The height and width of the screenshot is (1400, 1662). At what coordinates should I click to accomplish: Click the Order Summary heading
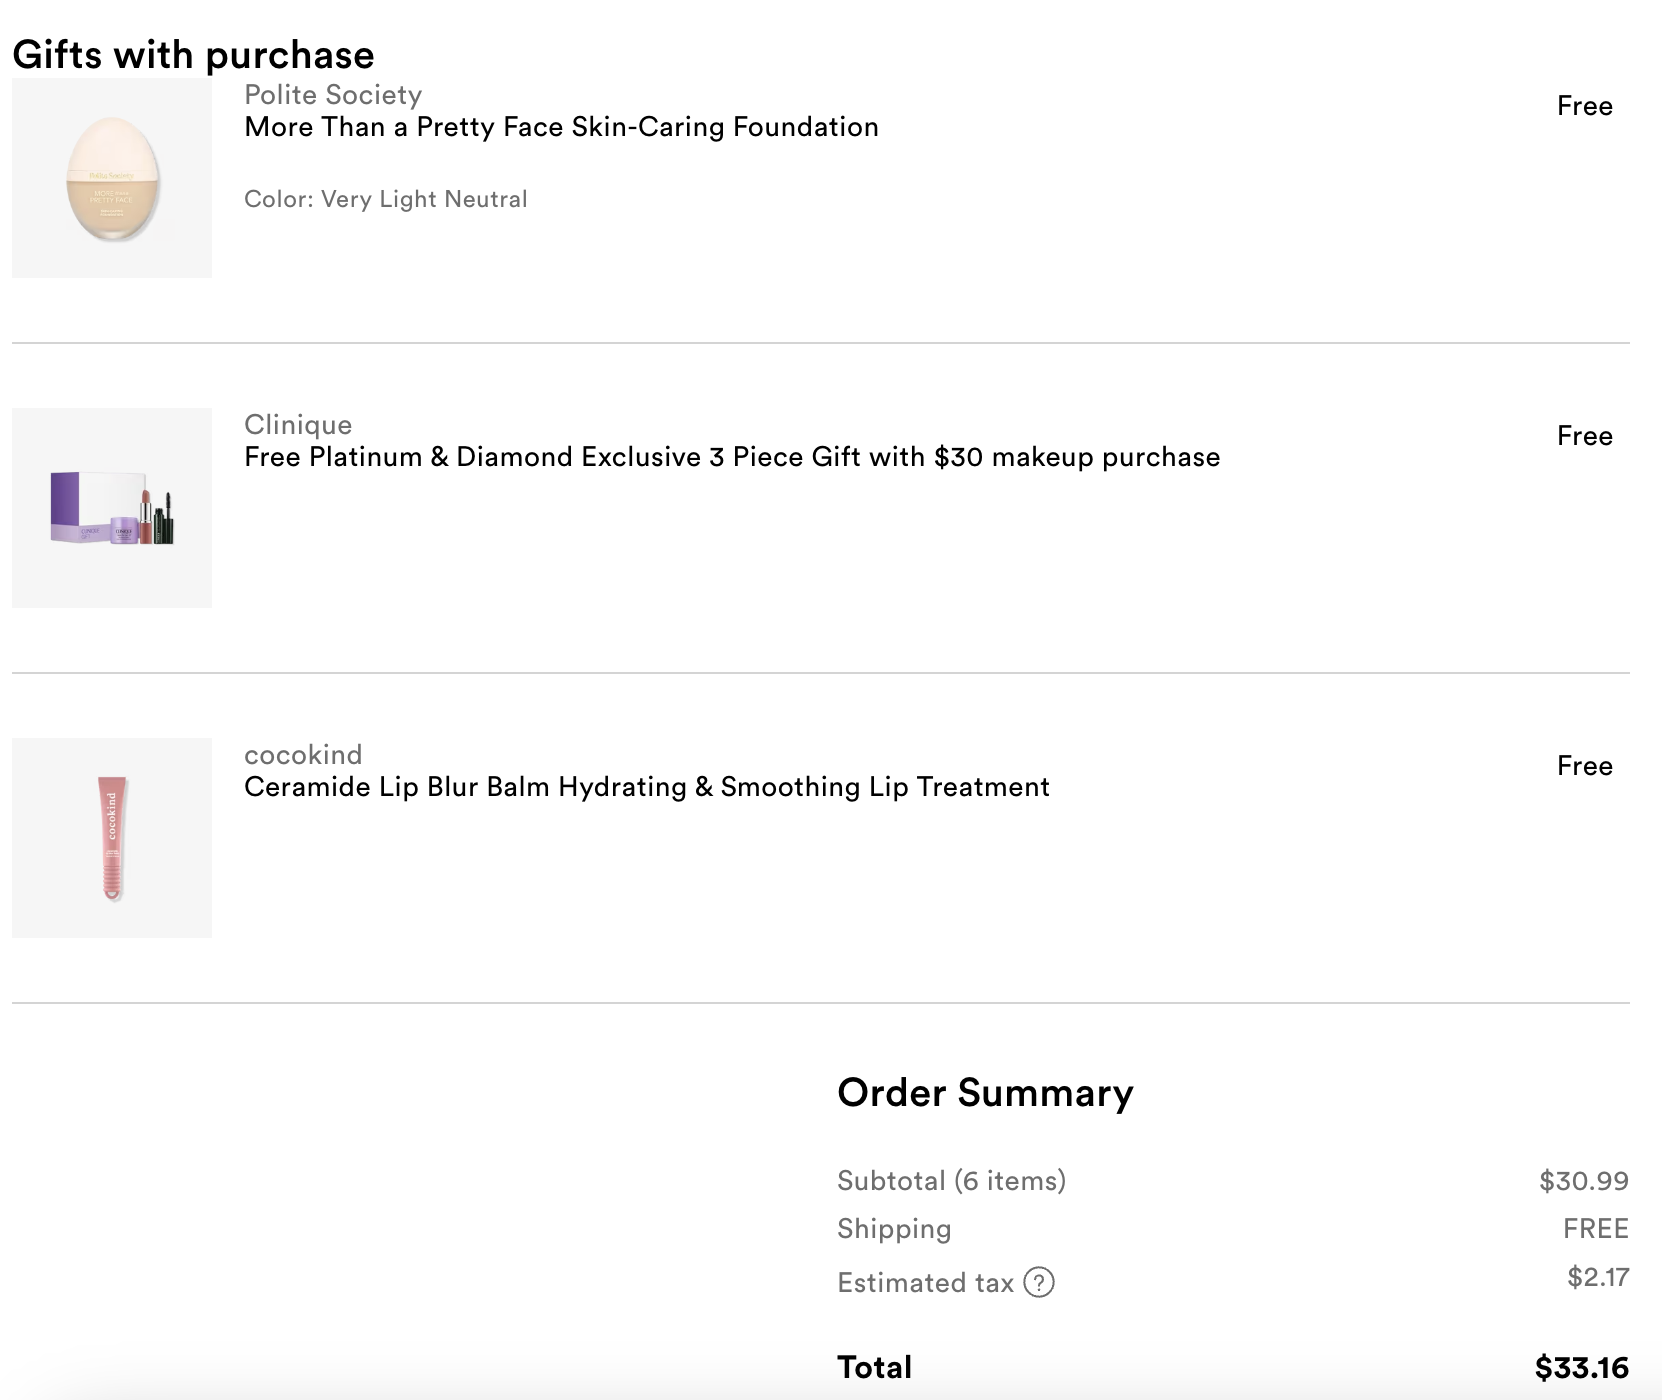(x=985, y=1093)
